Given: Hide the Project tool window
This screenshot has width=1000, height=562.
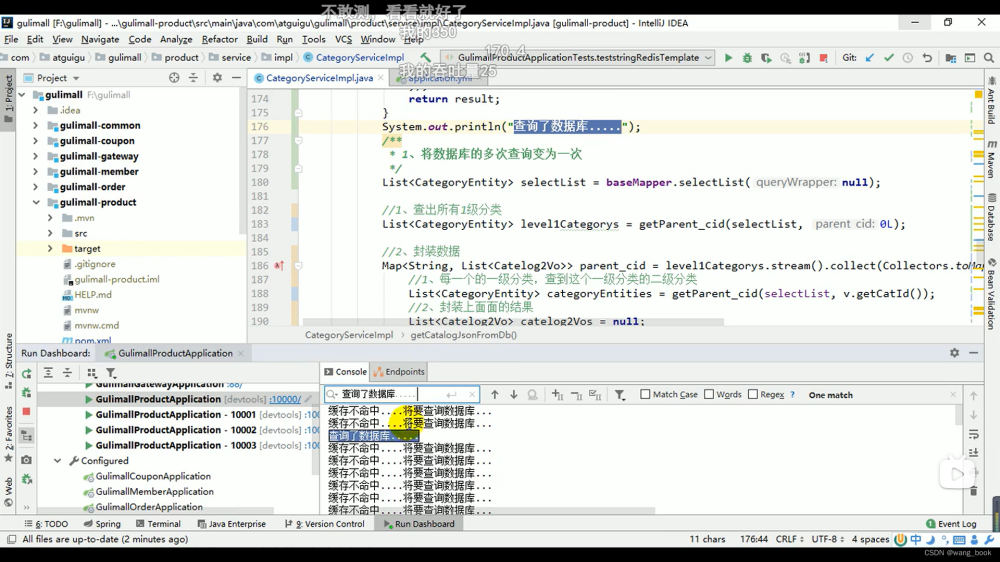Looking at the screenshot, I should click(236, 78).
